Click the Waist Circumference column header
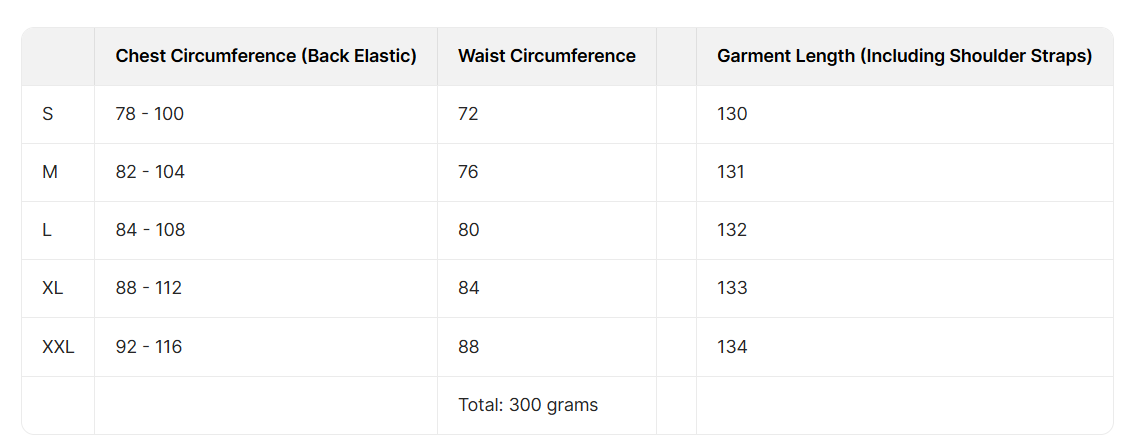 (x=547, y=56)
